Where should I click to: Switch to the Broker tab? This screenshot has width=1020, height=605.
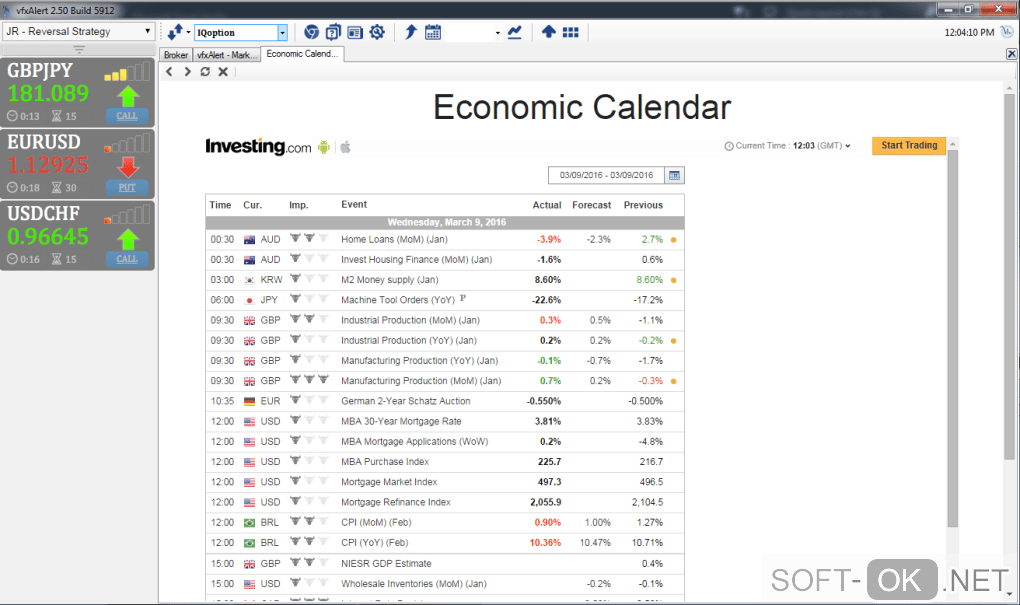[176, 55]
